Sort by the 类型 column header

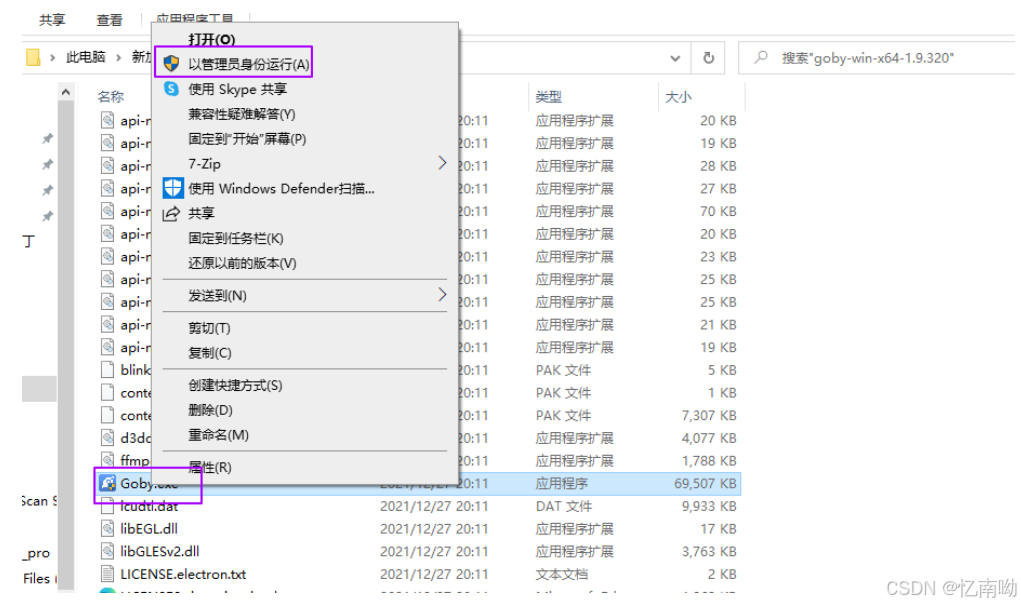tap(548, 97)
